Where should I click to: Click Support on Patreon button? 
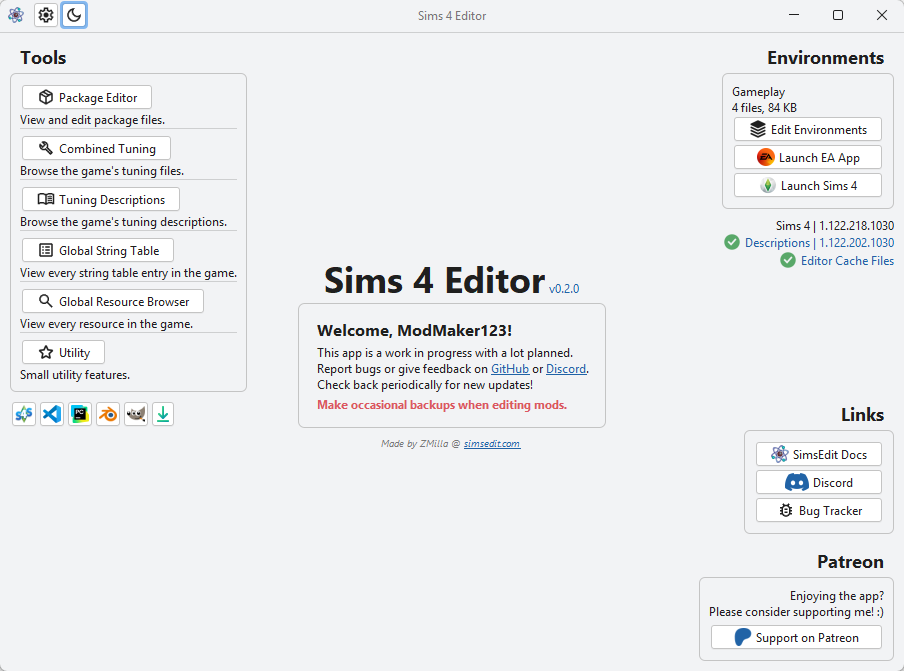[x=796, y=638]
